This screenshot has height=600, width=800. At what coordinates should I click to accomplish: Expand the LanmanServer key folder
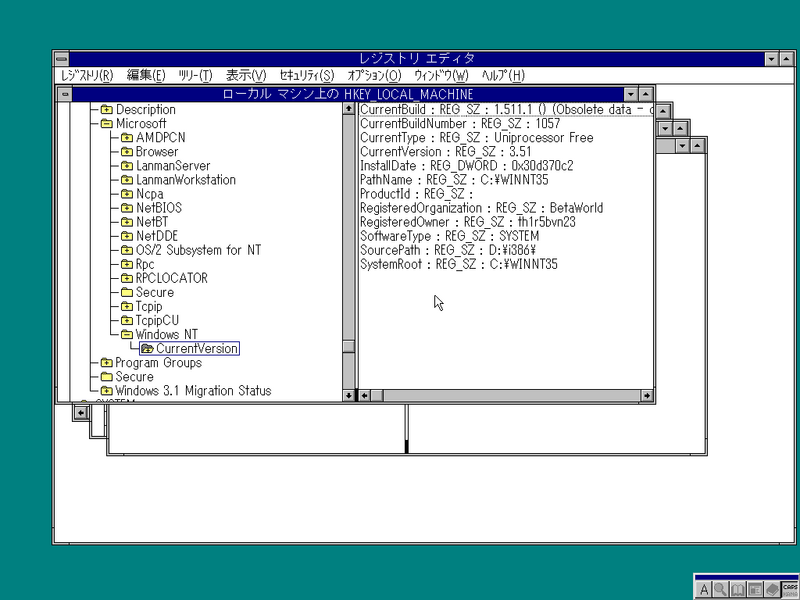pyautogui.click(x=127, y=166)
